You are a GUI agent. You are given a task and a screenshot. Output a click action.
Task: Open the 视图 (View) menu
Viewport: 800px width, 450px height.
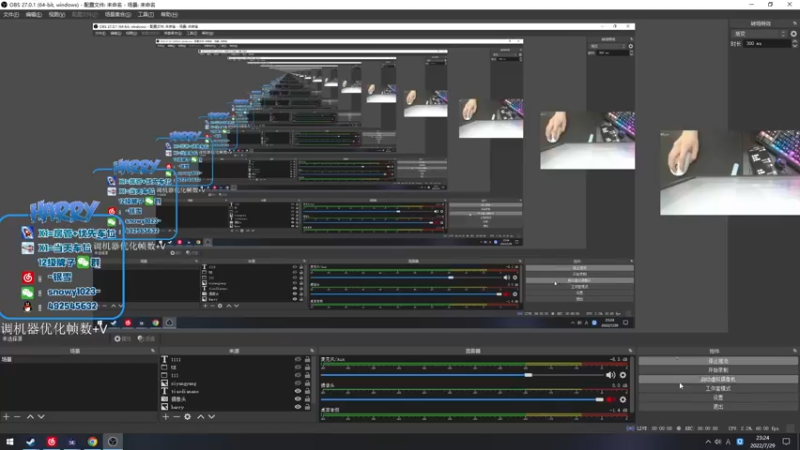pos(57,15)
